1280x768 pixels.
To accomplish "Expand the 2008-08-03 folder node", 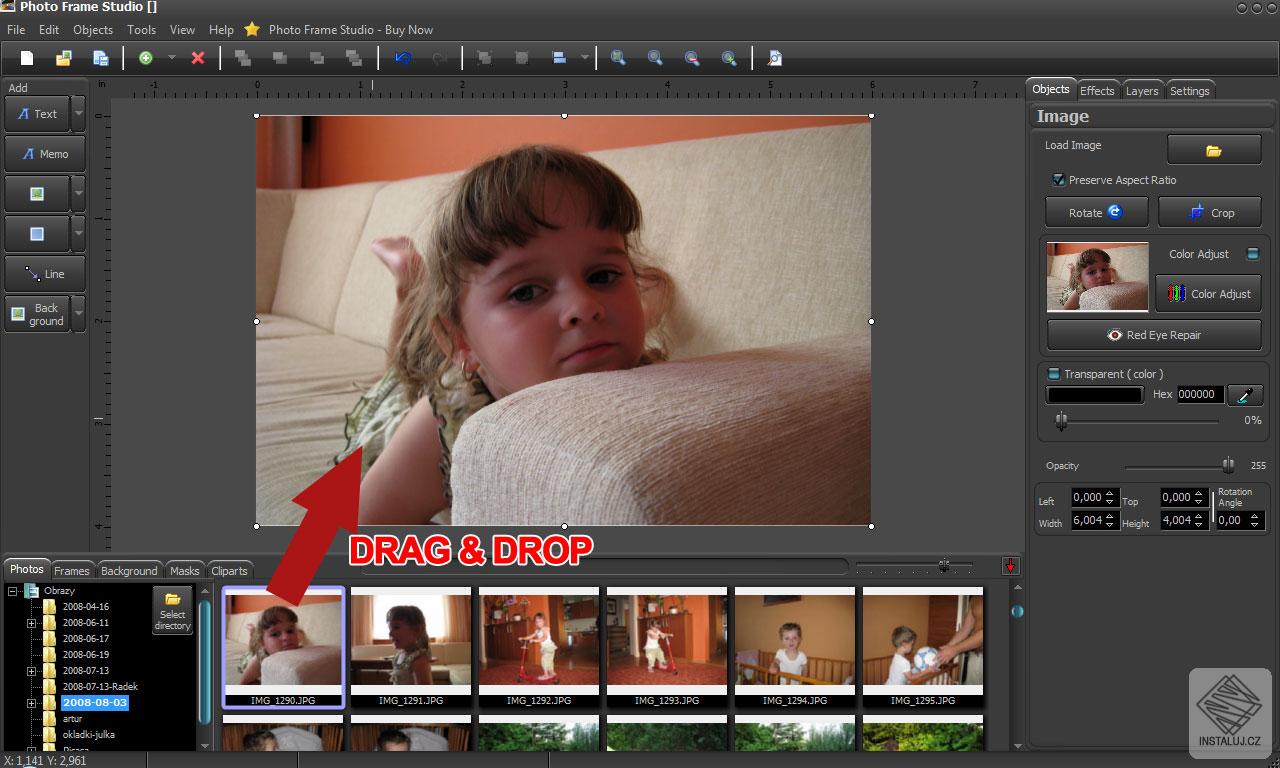I will 32,703.
